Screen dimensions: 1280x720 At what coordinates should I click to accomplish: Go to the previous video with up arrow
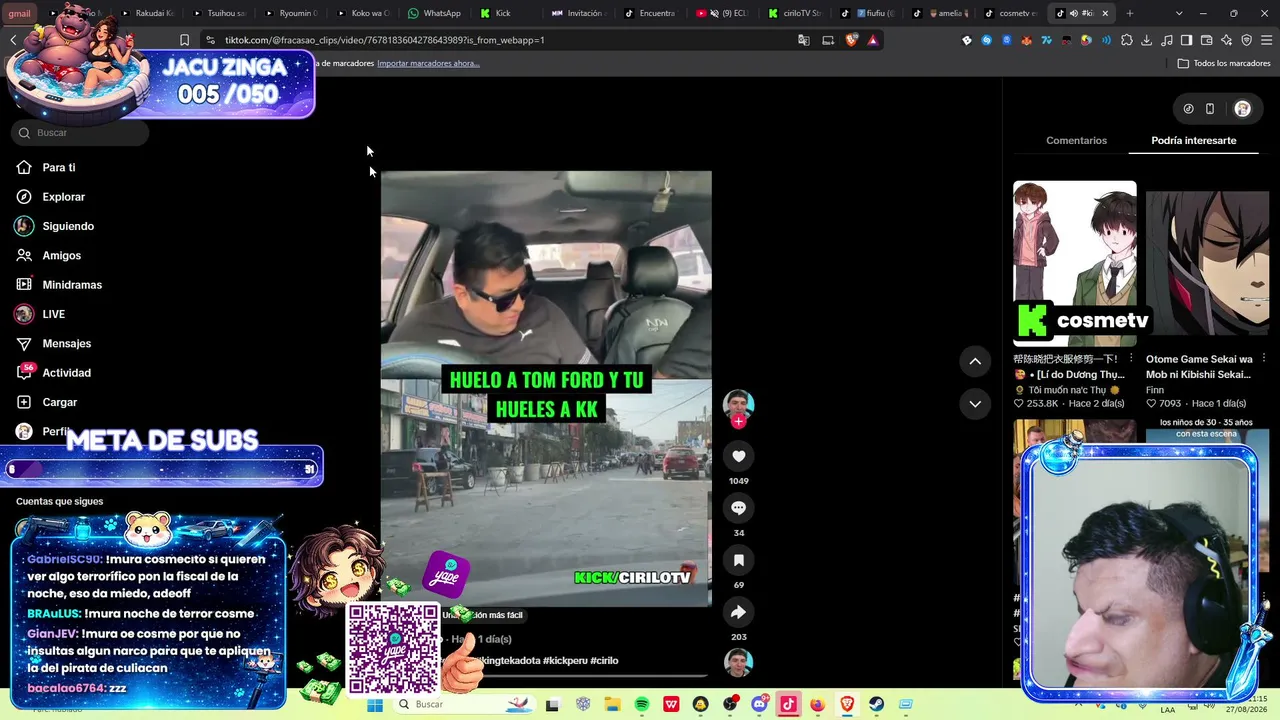pyautogui.click(x=975, y=361)
